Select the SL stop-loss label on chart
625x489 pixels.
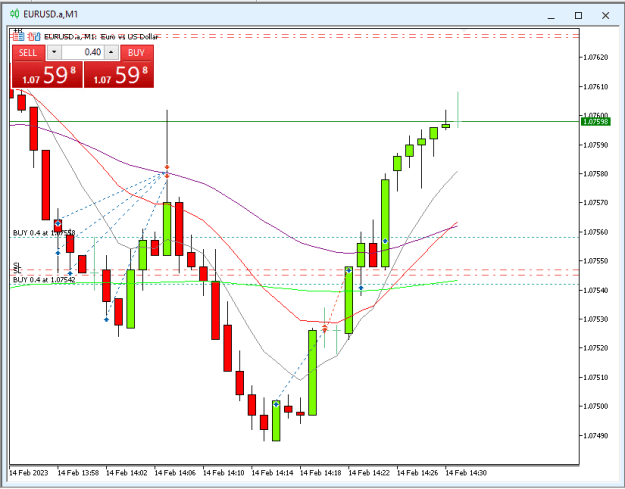[17, 268]
